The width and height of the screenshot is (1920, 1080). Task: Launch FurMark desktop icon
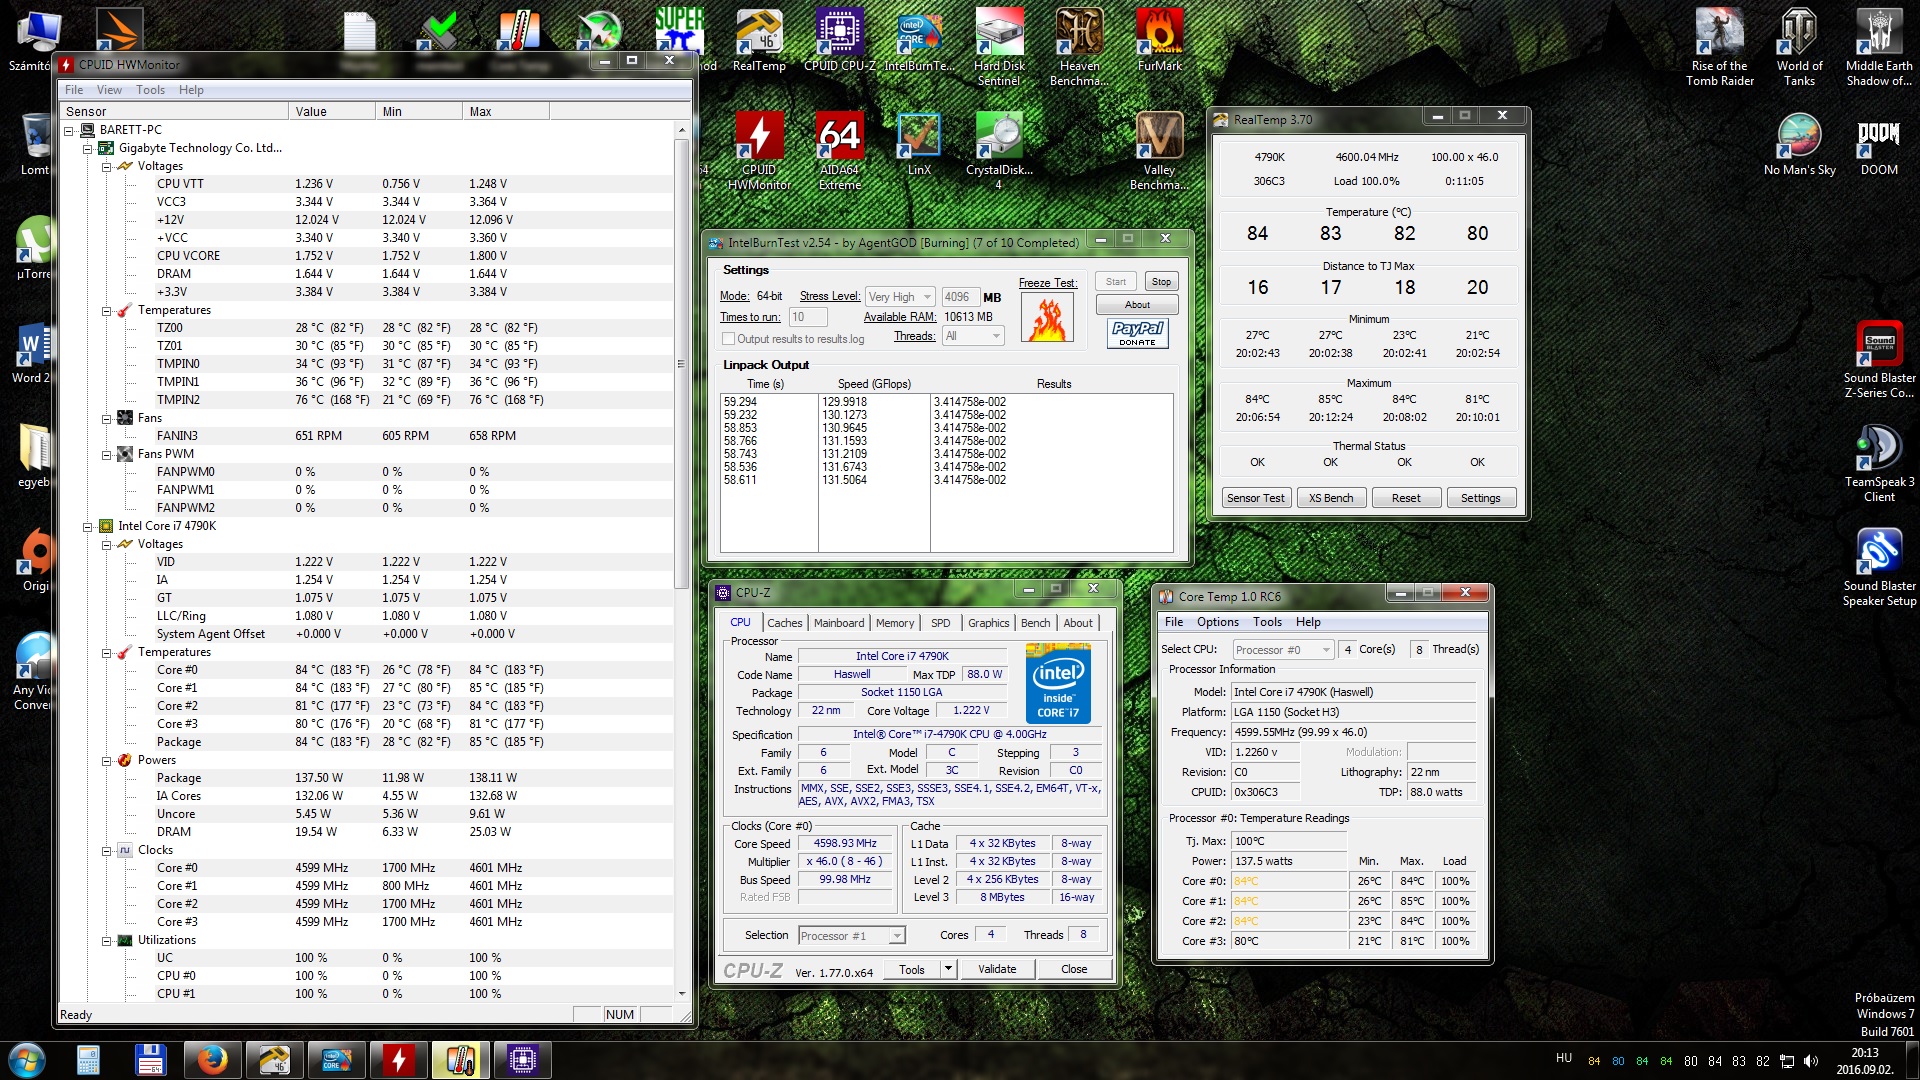pyautogui.click(x=1159, y=40)
